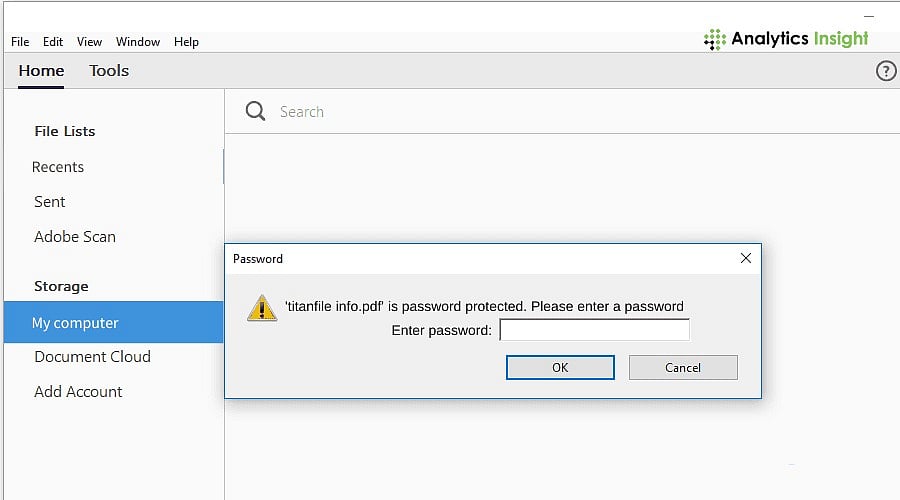Confirm the password with OK
Screen dimensions: 900x500
(x=560, y=367)
